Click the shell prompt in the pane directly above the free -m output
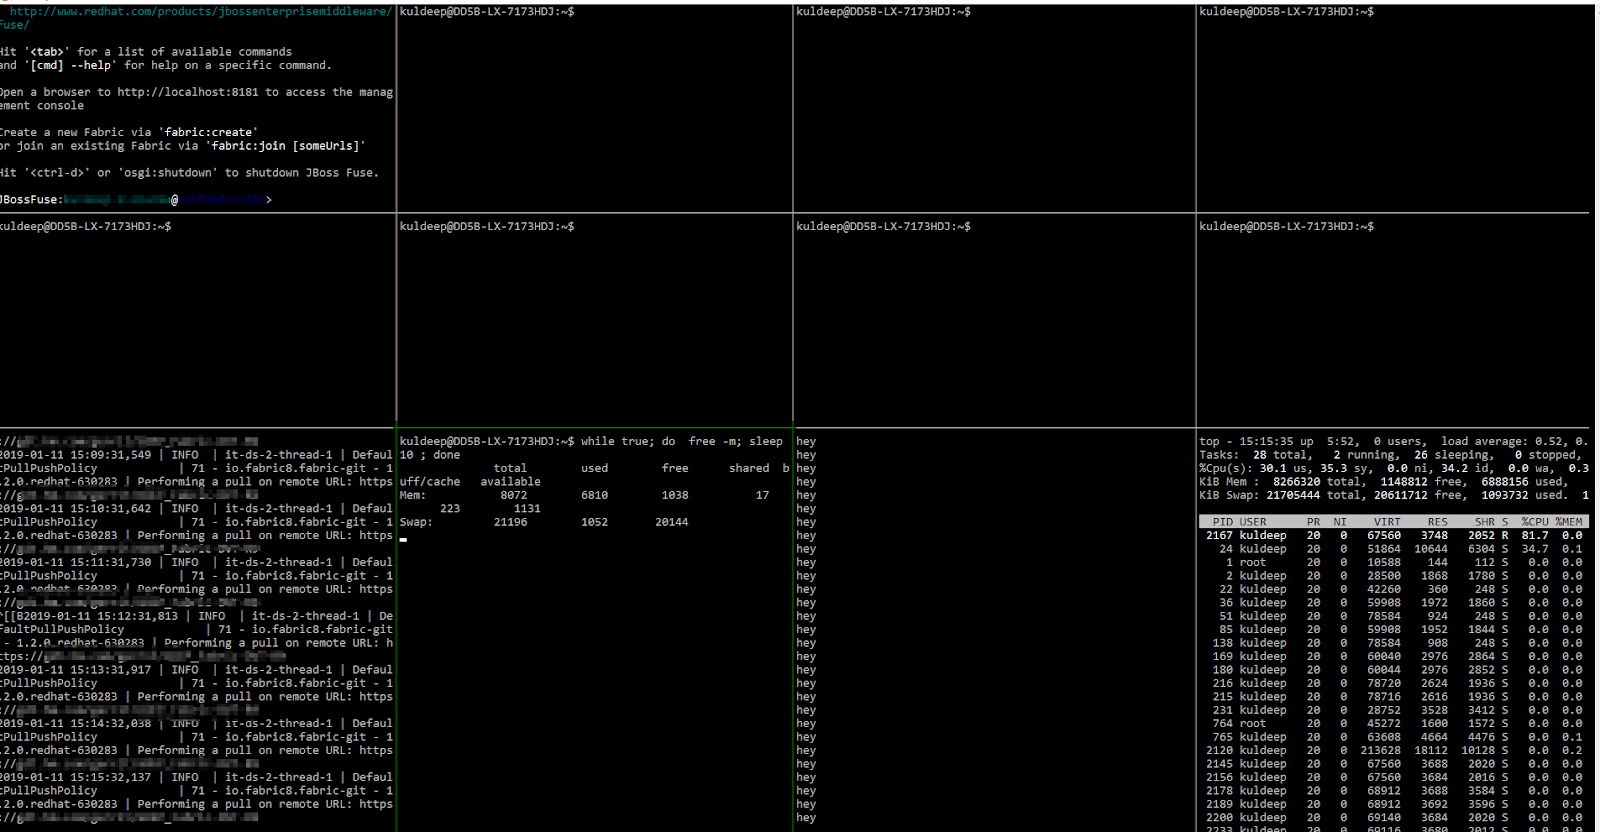Viewport: 1600px width, 832px height. (x=486, y=227)
